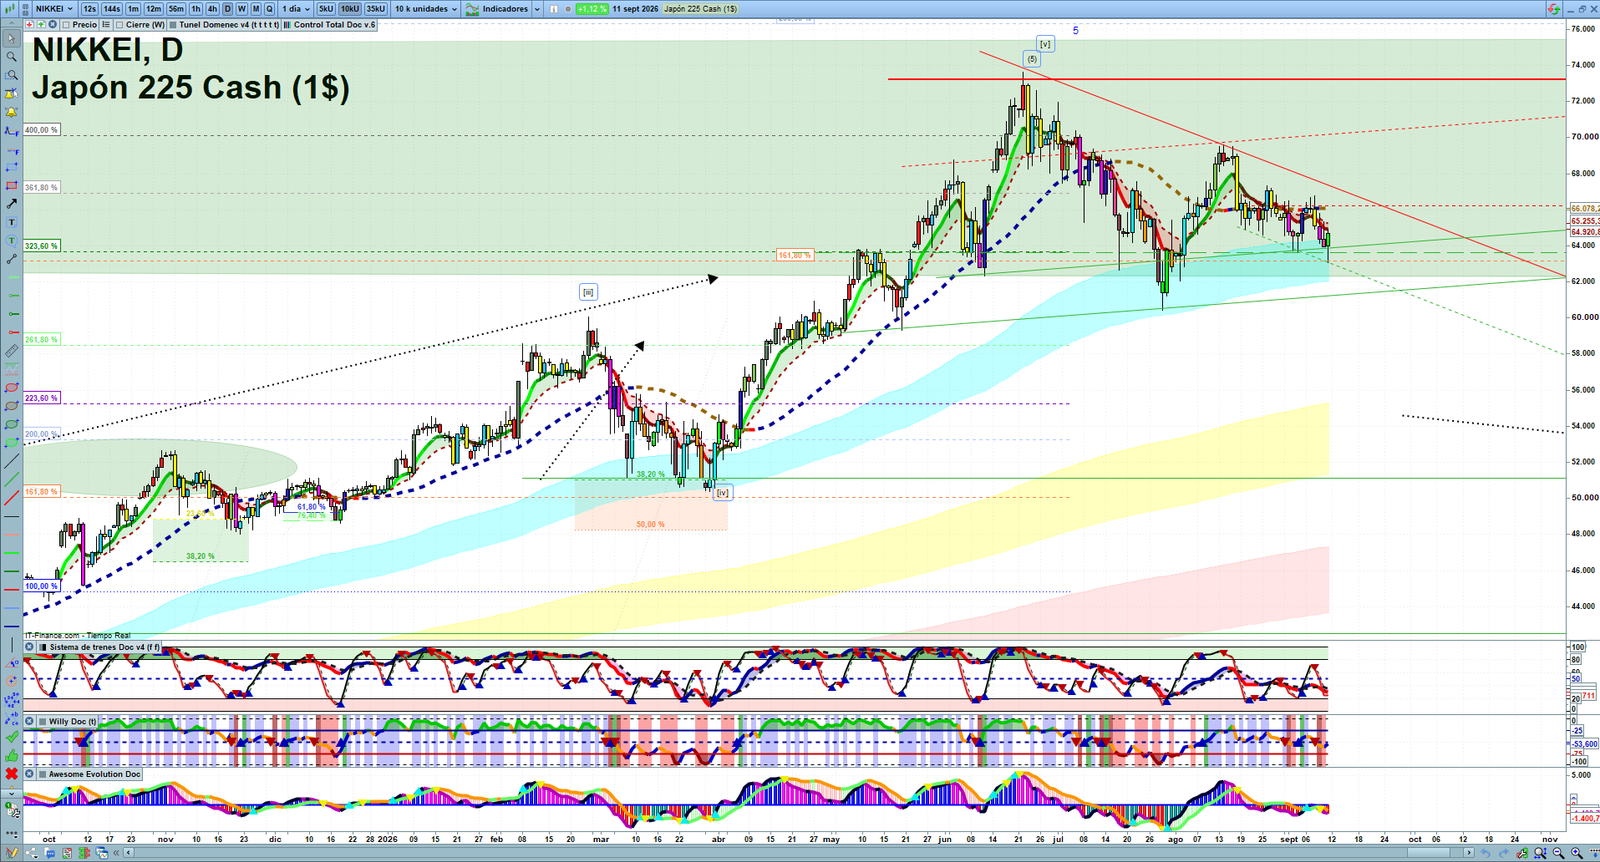Select the zoom-area rectangle magnifier tool
The height and width of the screenshot is (862, 1600).
[11, 75]
